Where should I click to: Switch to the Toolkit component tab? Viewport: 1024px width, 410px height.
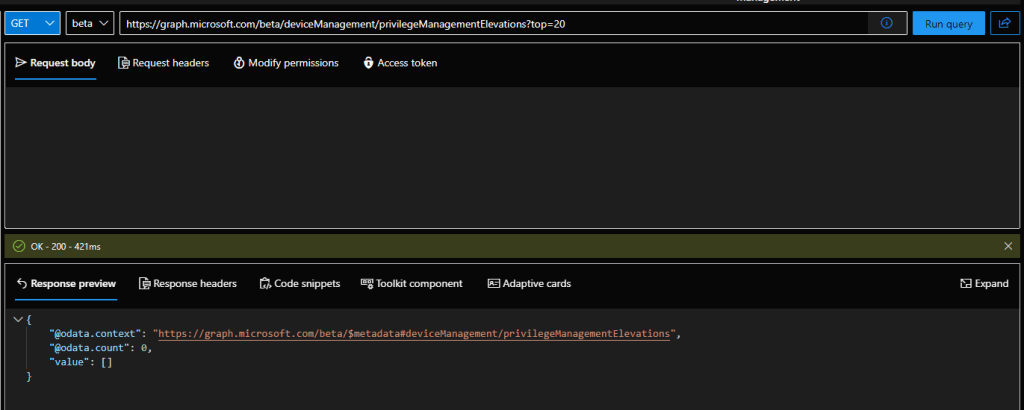point(411,284)
